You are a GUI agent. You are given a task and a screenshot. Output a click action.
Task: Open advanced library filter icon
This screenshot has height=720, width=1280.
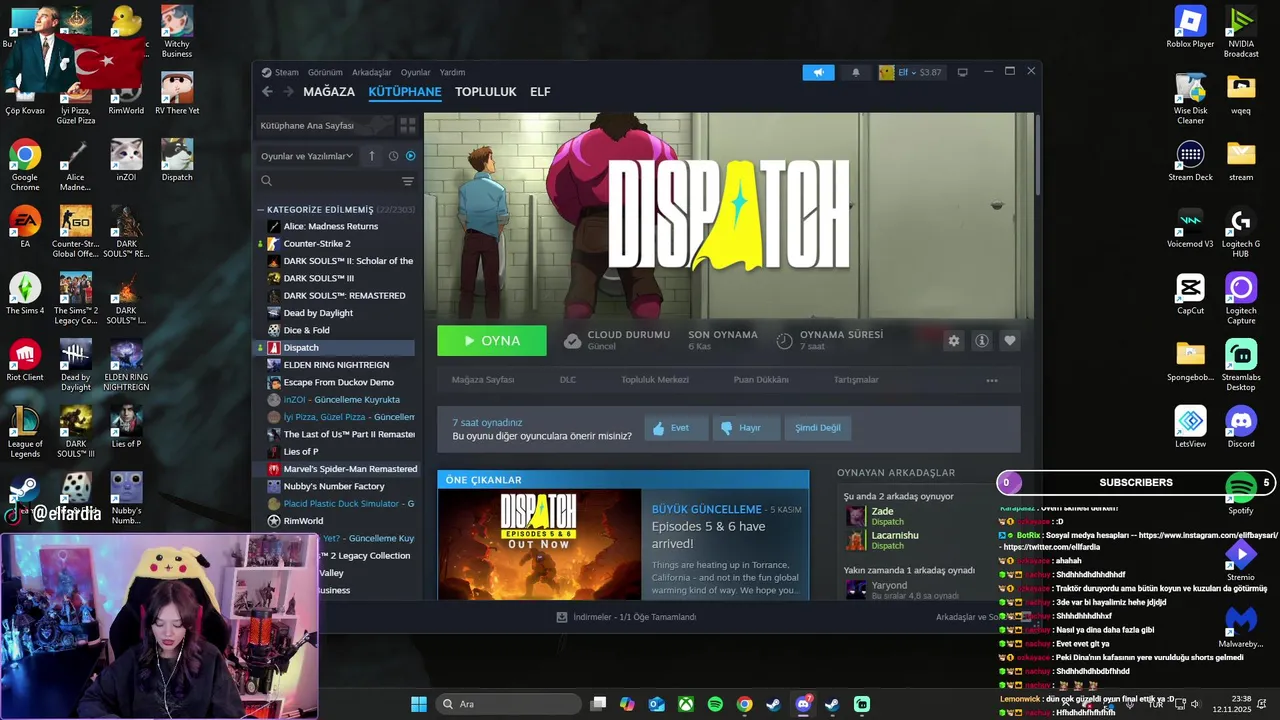407,181
